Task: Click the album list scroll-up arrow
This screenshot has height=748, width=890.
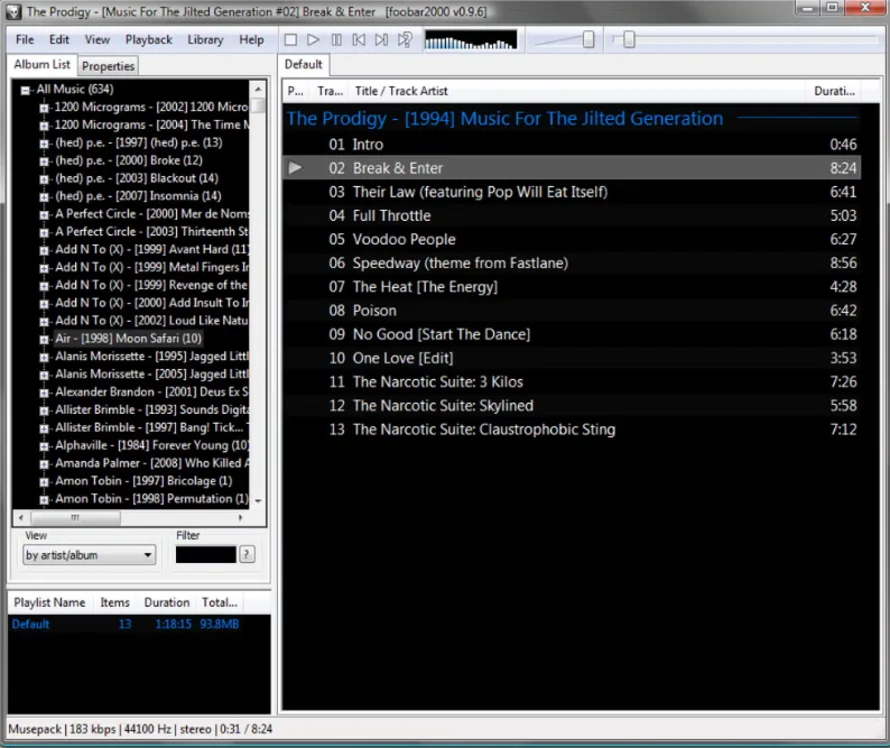Action: 258,89
